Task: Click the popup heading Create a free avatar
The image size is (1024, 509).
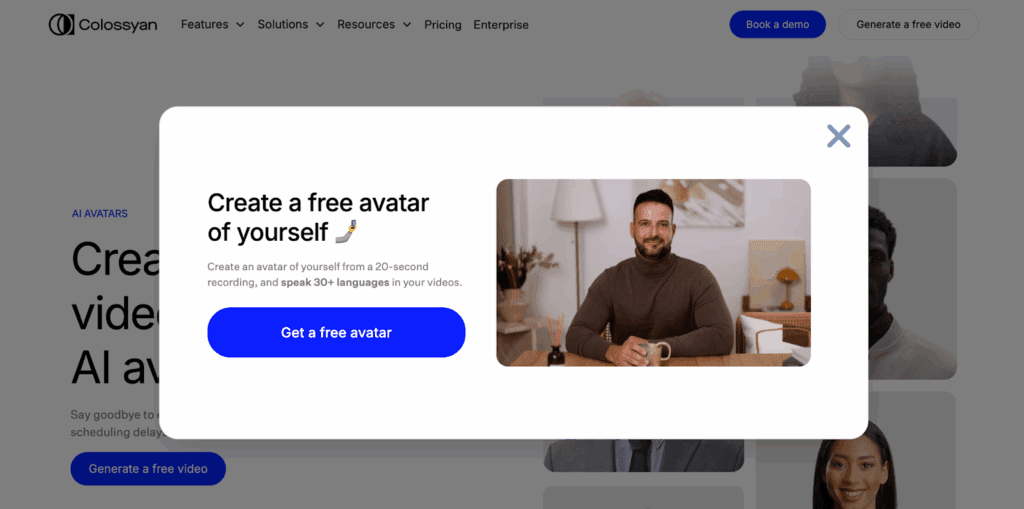Action: (318, 203)
